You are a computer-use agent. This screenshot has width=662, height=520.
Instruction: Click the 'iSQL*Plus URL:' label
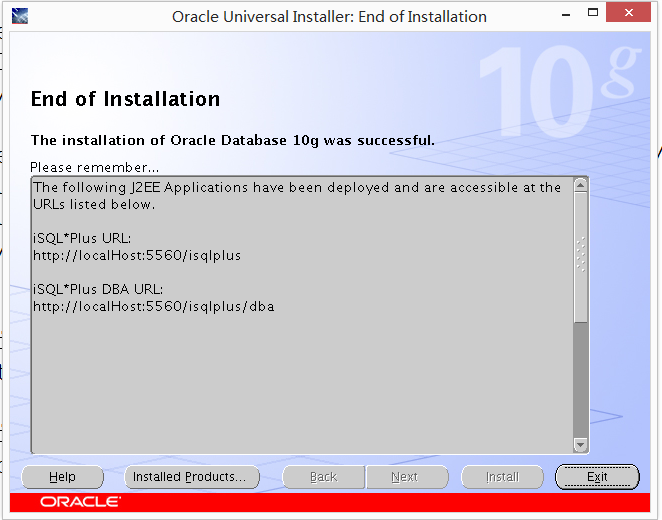(x=82, y=238)
